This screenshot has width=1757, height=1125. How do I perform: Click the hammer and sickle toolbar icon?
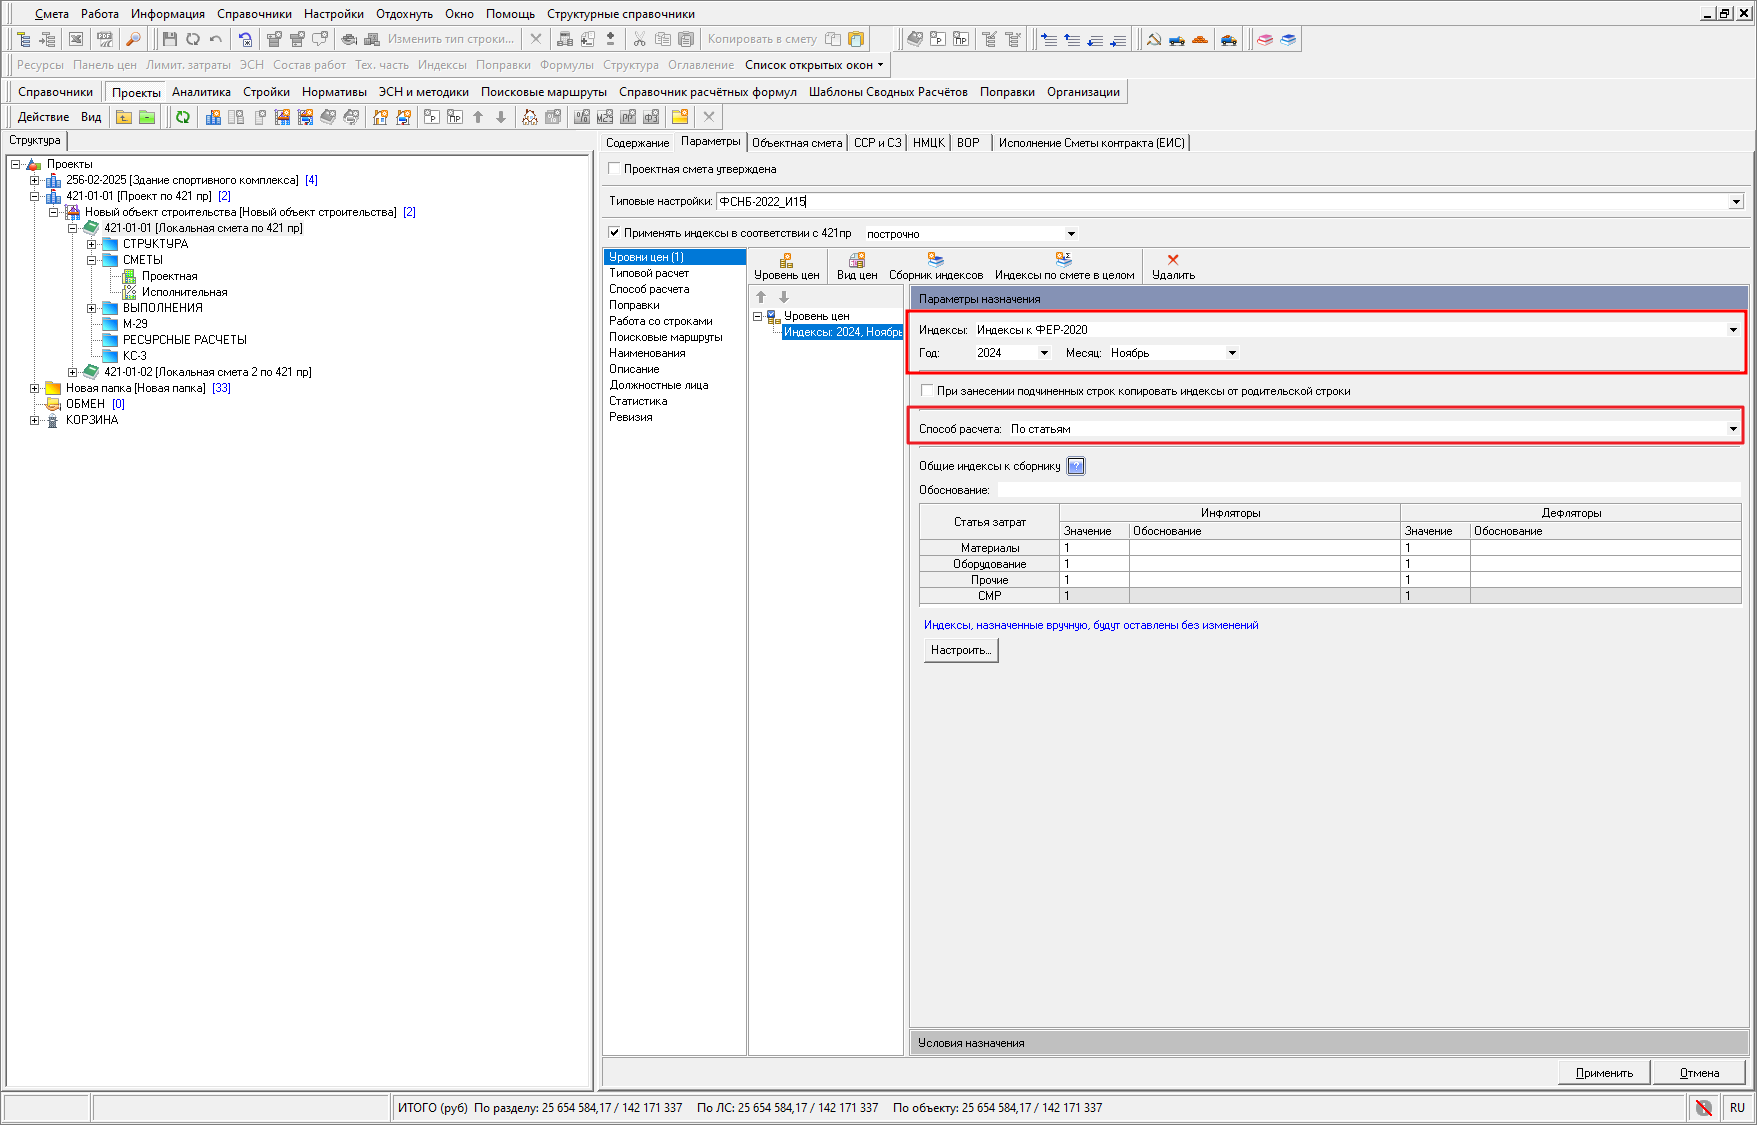point(1153,39)
